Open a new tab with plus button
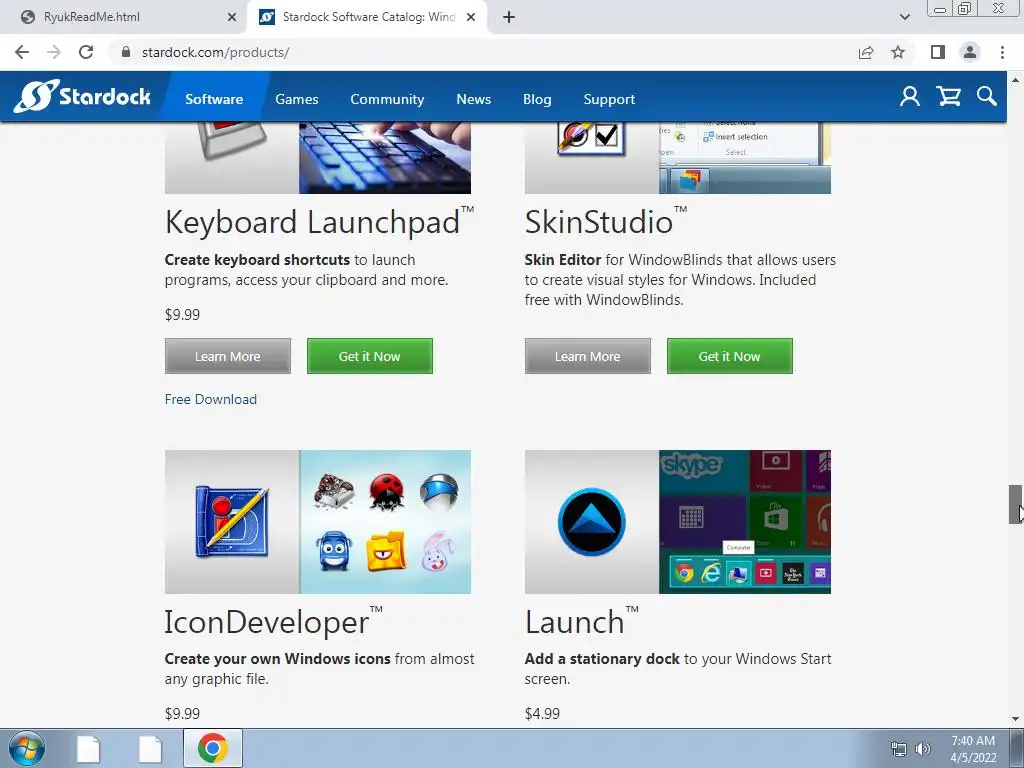 click(x=509, y=17)
